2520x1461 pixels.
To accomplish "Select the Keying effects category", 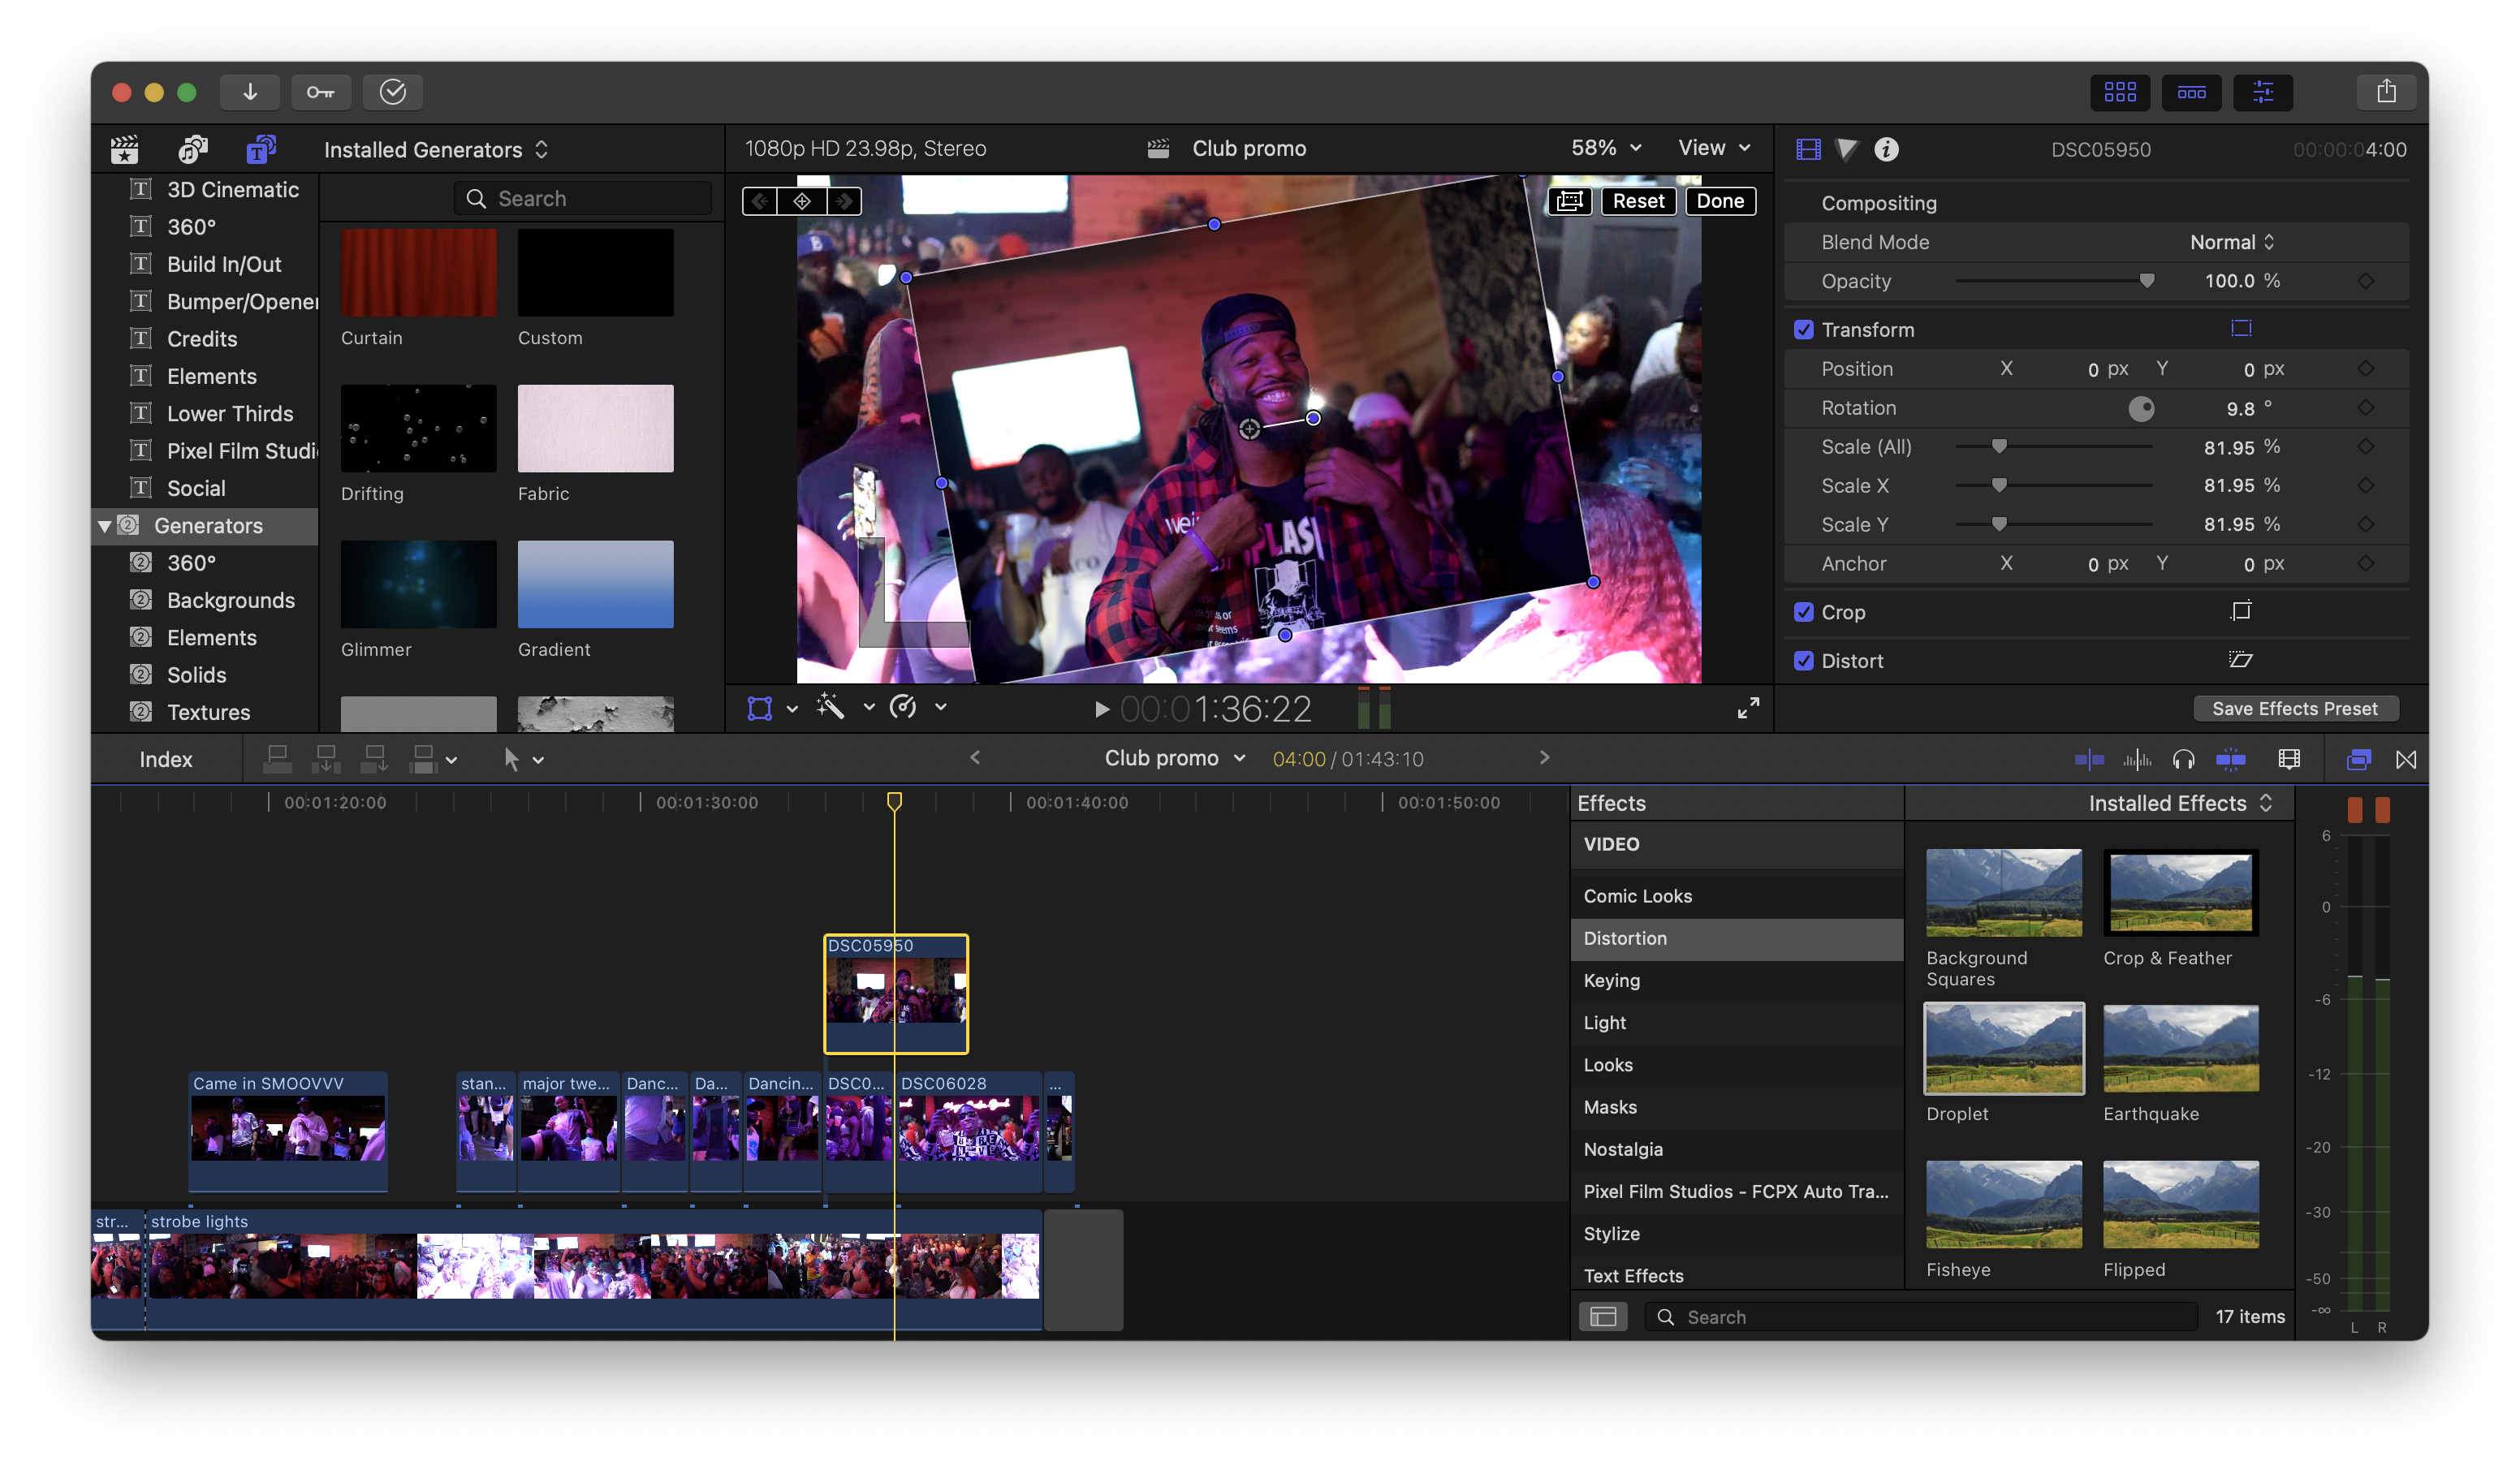I will click(x=1612, y=980).
